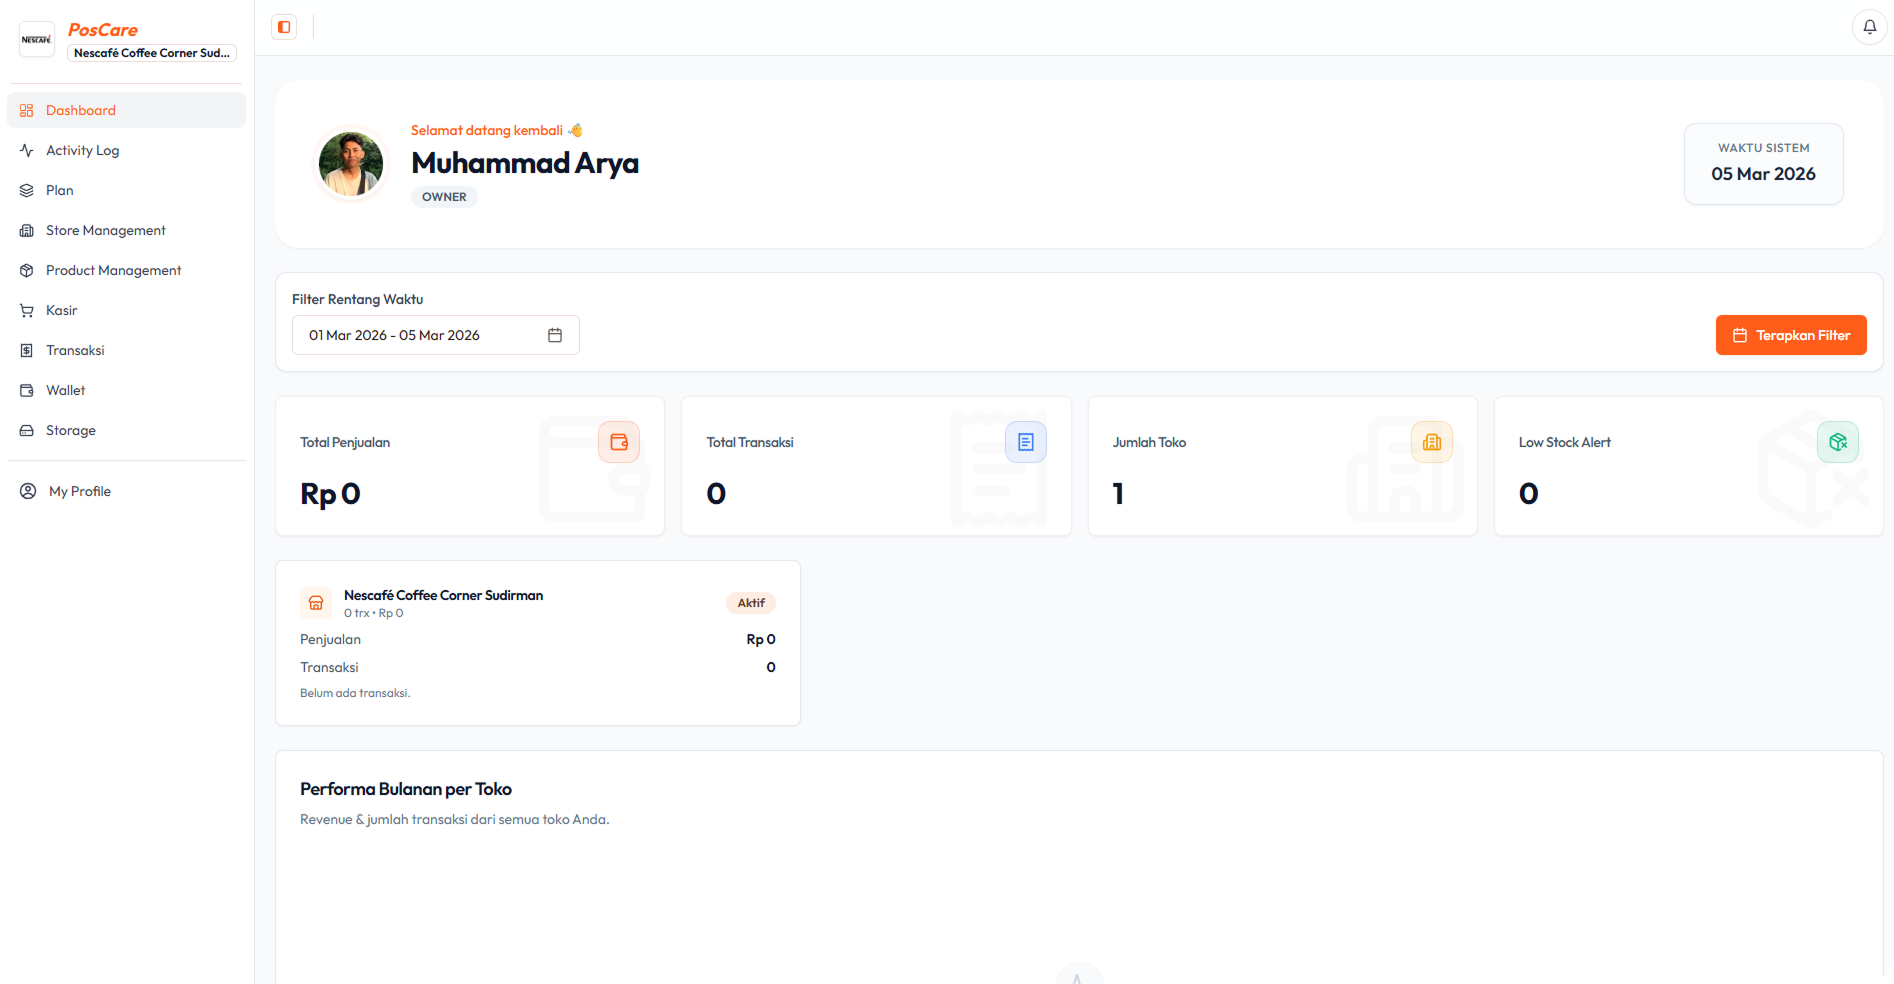Go to Activity Log in sidebar

click(x=82, y=150)
